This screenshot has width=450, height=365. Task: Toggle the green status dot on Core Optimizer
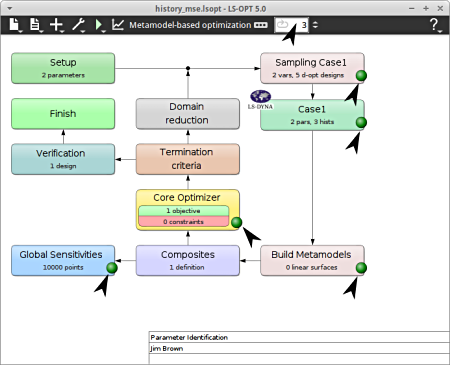[x=236, y=222]
